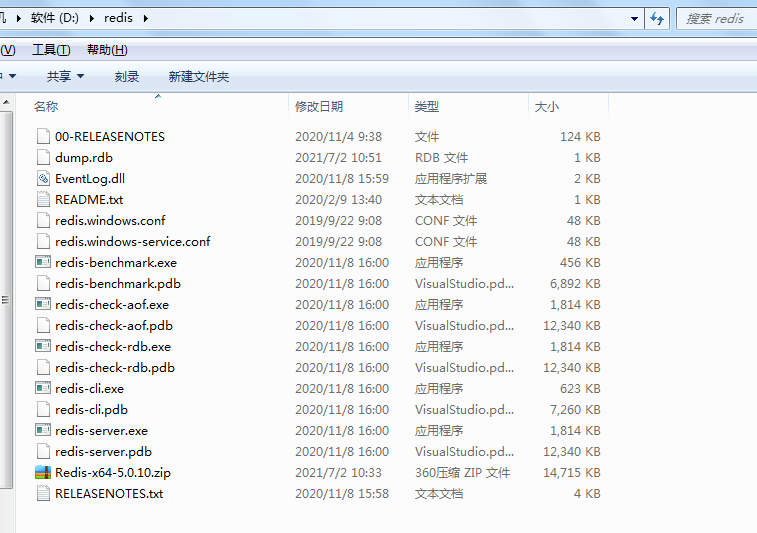Screen dimensions: 757x533
Task: Select the redis-benchmark.exe file name
Action: point(116,263)
